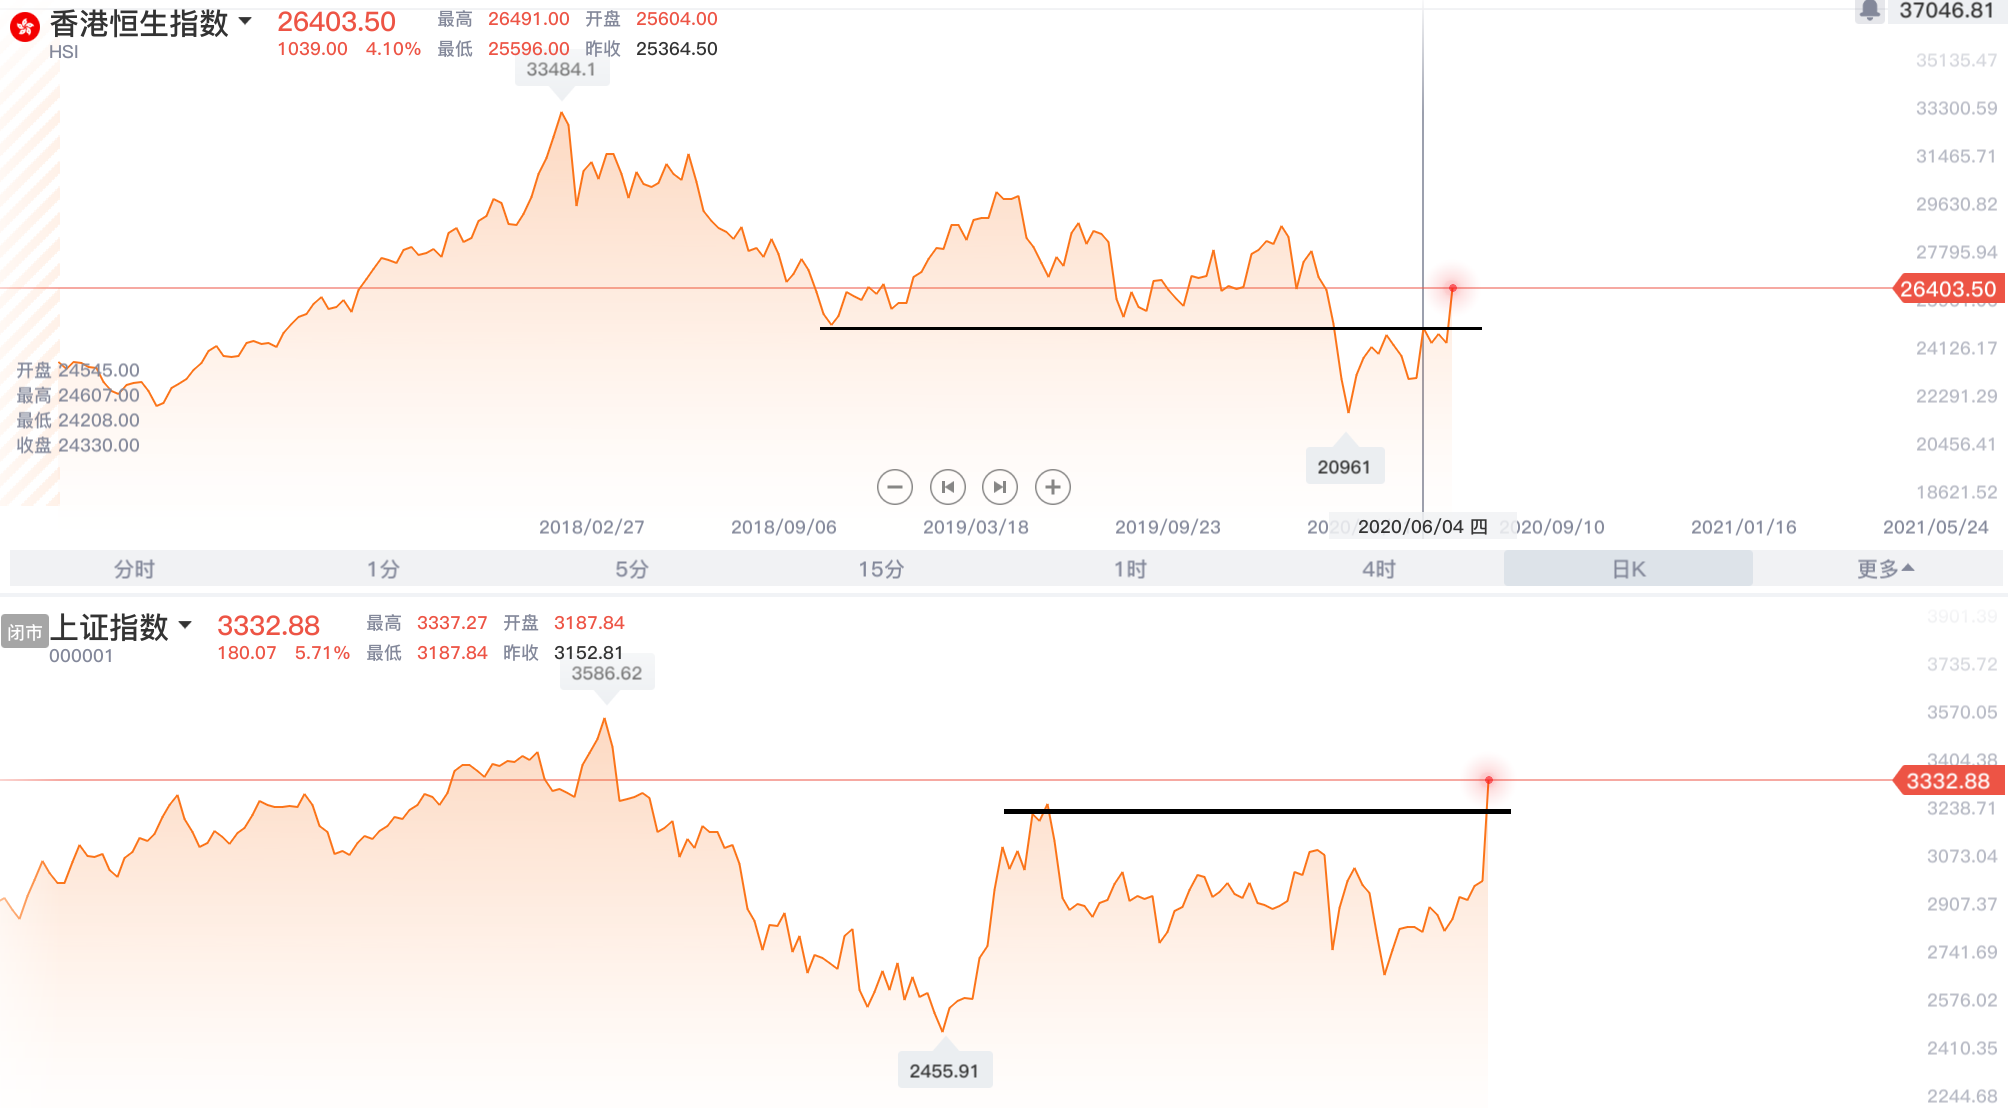Expand the 香港恒生指数 dropdown arrow
Image resolution: width=2008 pixels, height=1108 pixels.
click(x=245, y=21)
